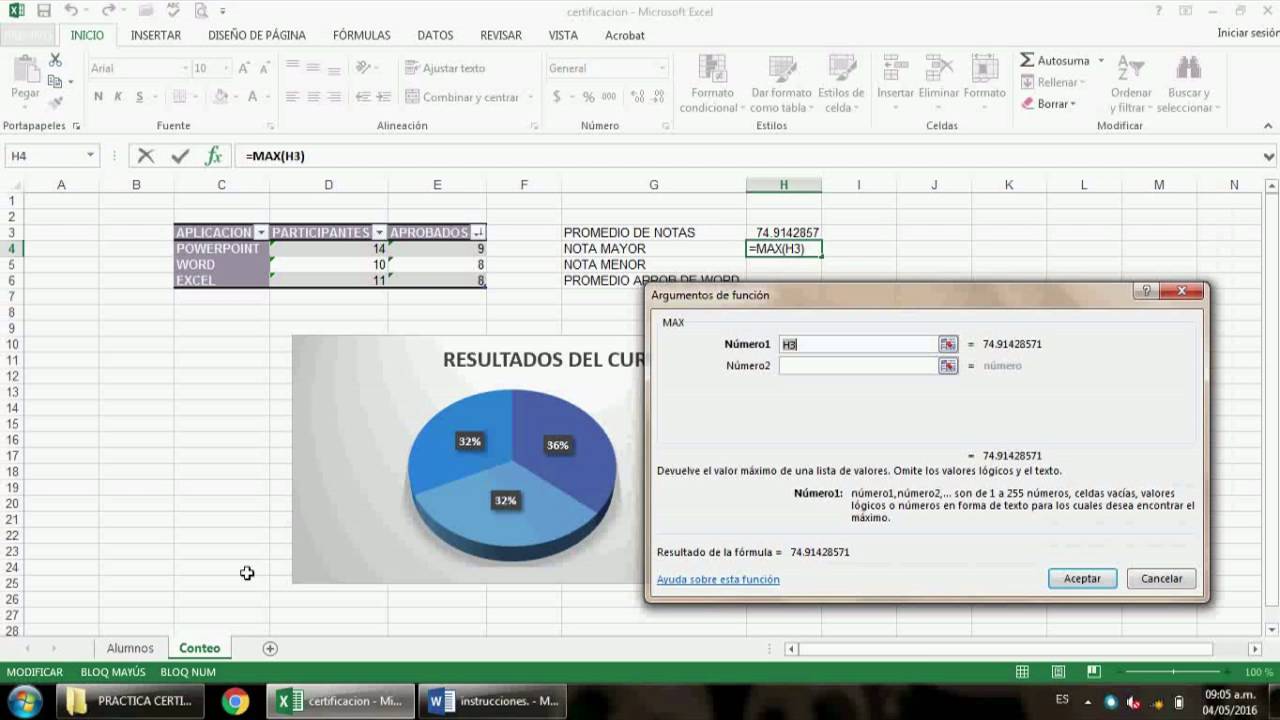This screenshot has height=720, width=1280.
Task: Click the borders icon in Fuente group
Action: click(x=180, y=97)
